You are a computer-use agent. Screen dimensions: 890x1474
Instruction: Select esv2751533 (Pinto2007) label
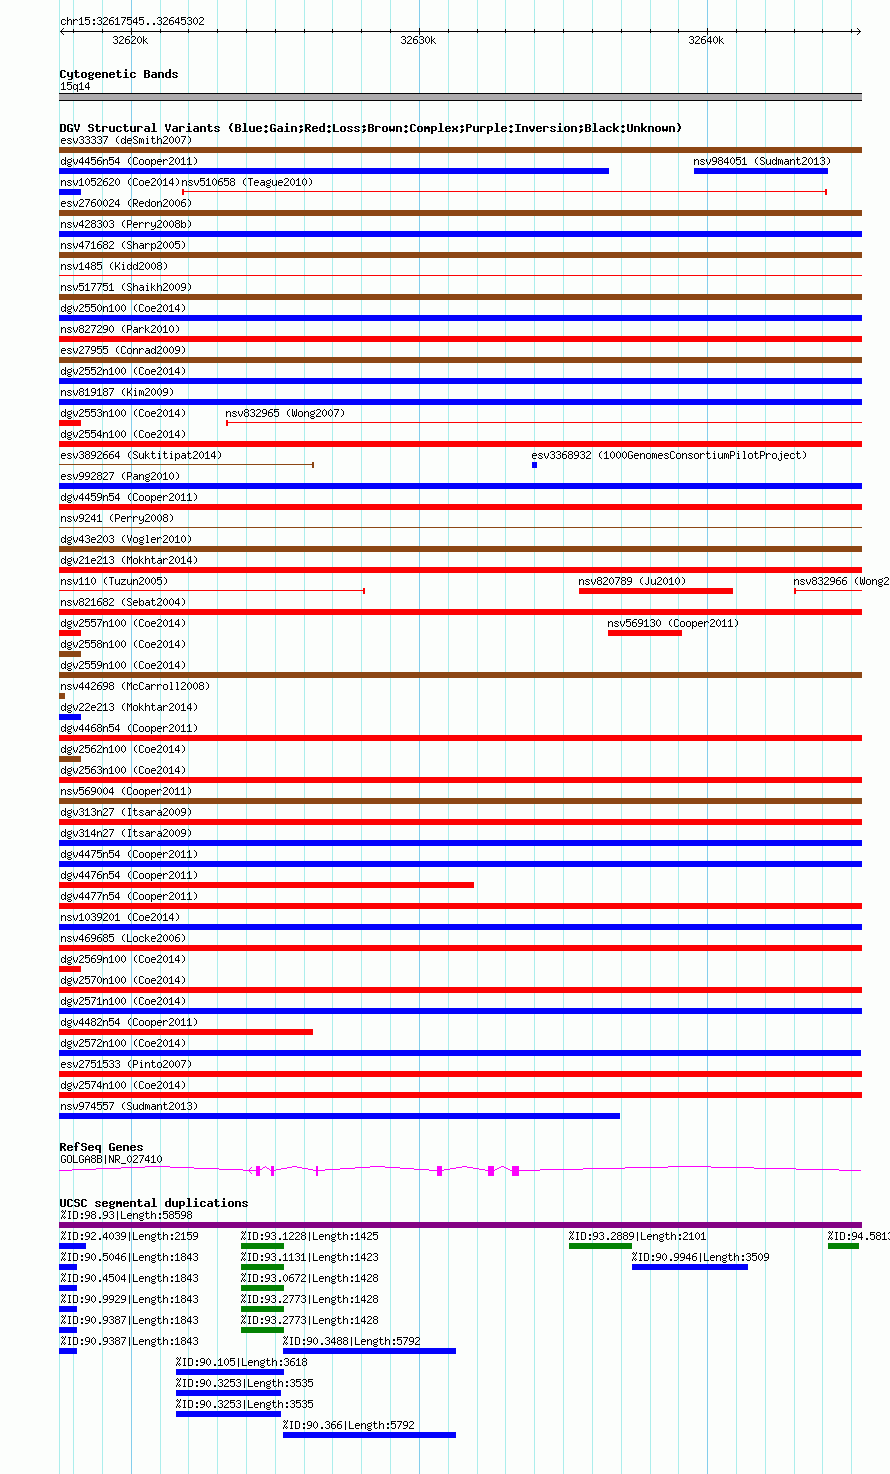tap(126, 1064)
